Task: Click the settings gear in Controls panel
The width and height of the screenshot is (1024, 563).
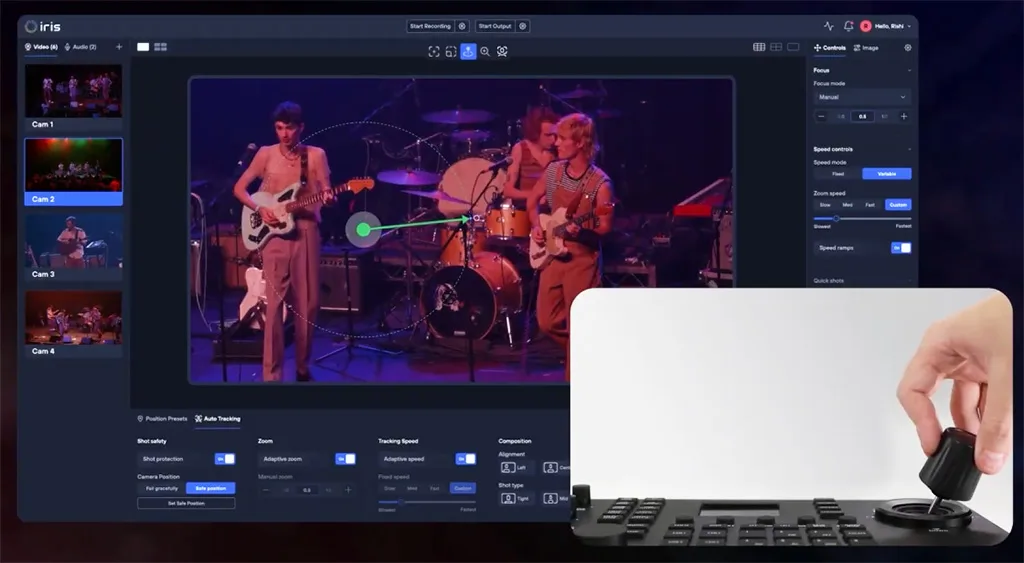Action: [x=908, y=47]
